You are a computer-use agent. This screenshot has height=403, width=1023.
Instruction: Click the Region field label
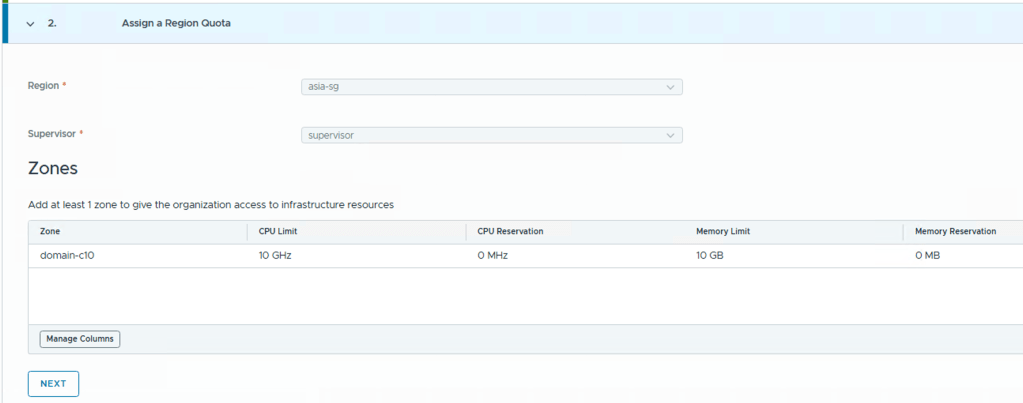pyautogui.click(x=45, y=86)
